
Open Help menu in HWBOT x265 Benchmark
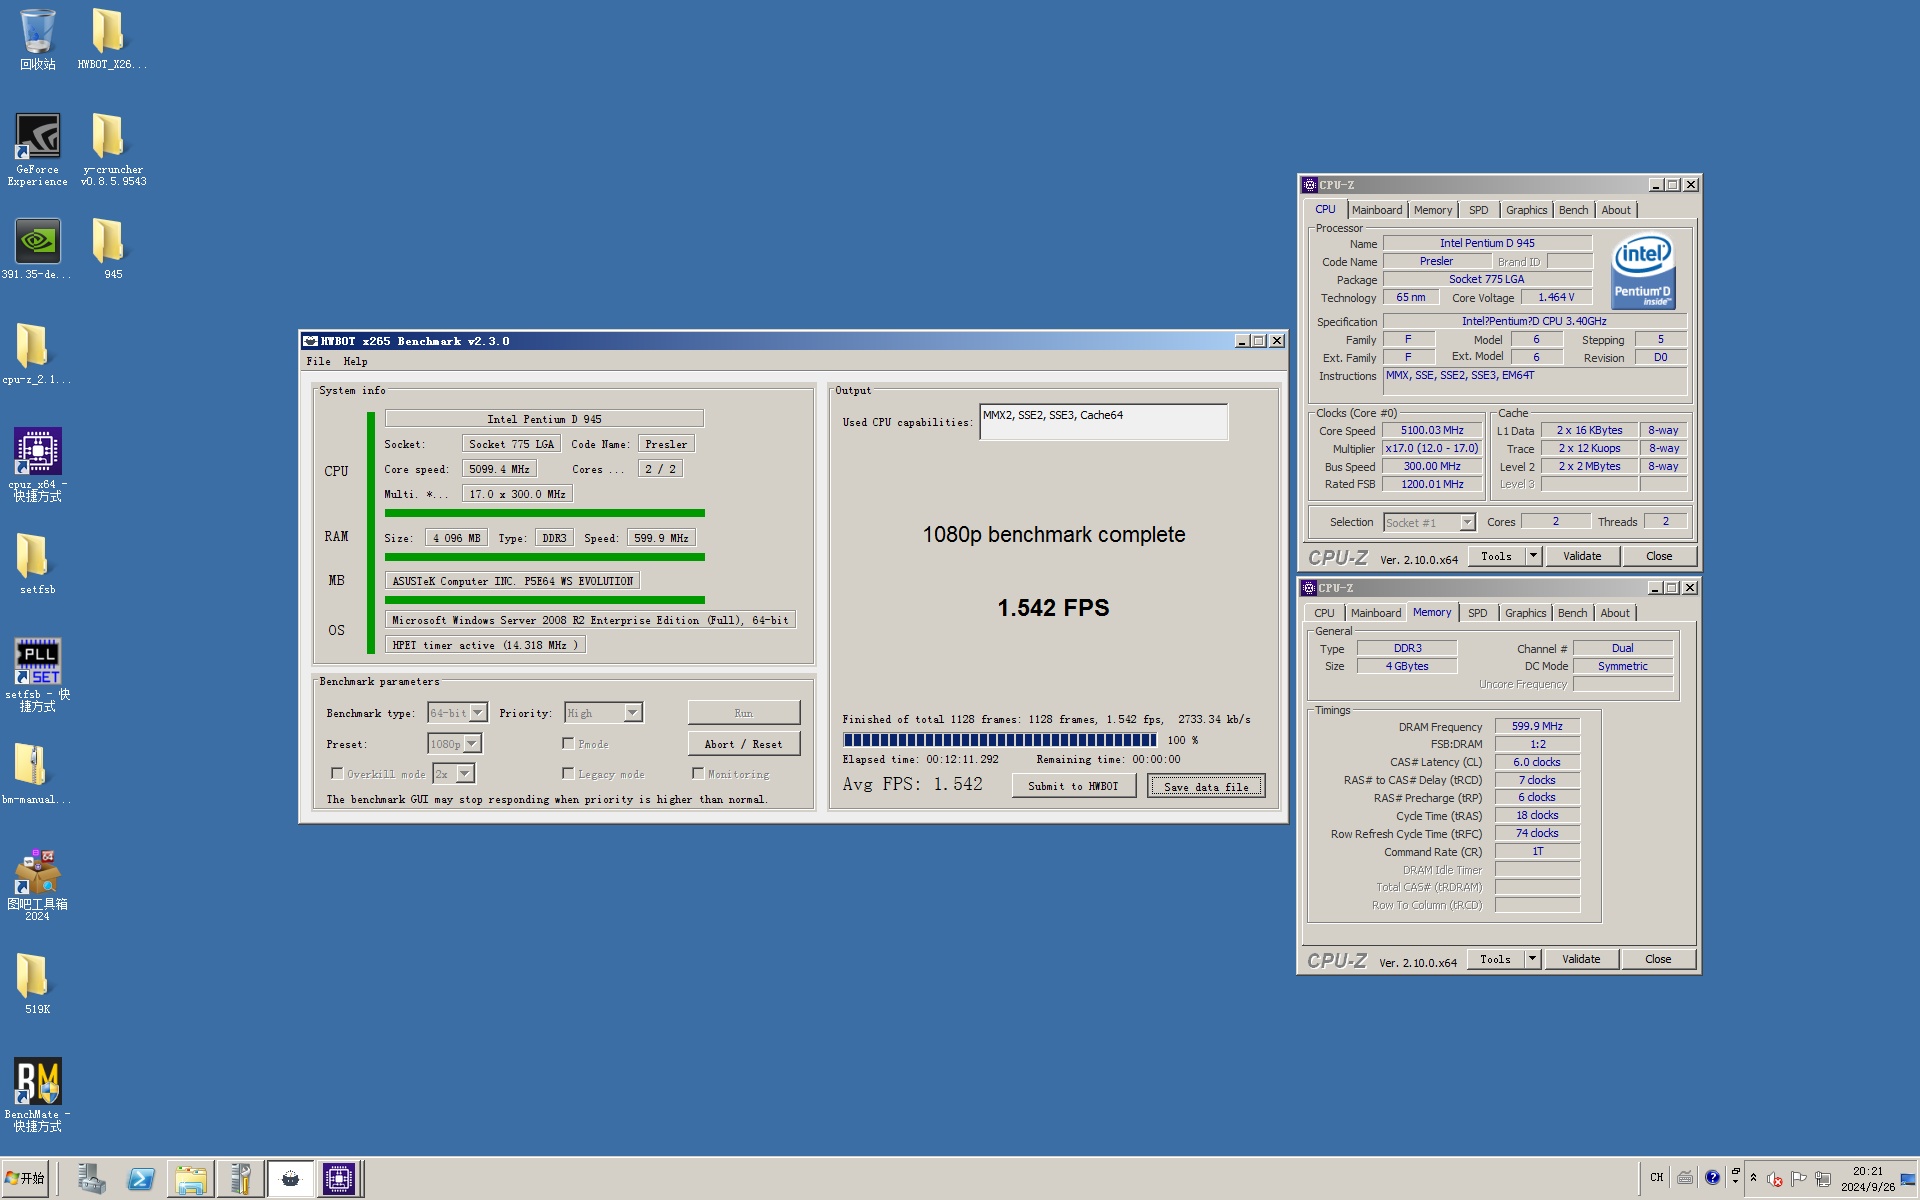(x=355, y=361)
